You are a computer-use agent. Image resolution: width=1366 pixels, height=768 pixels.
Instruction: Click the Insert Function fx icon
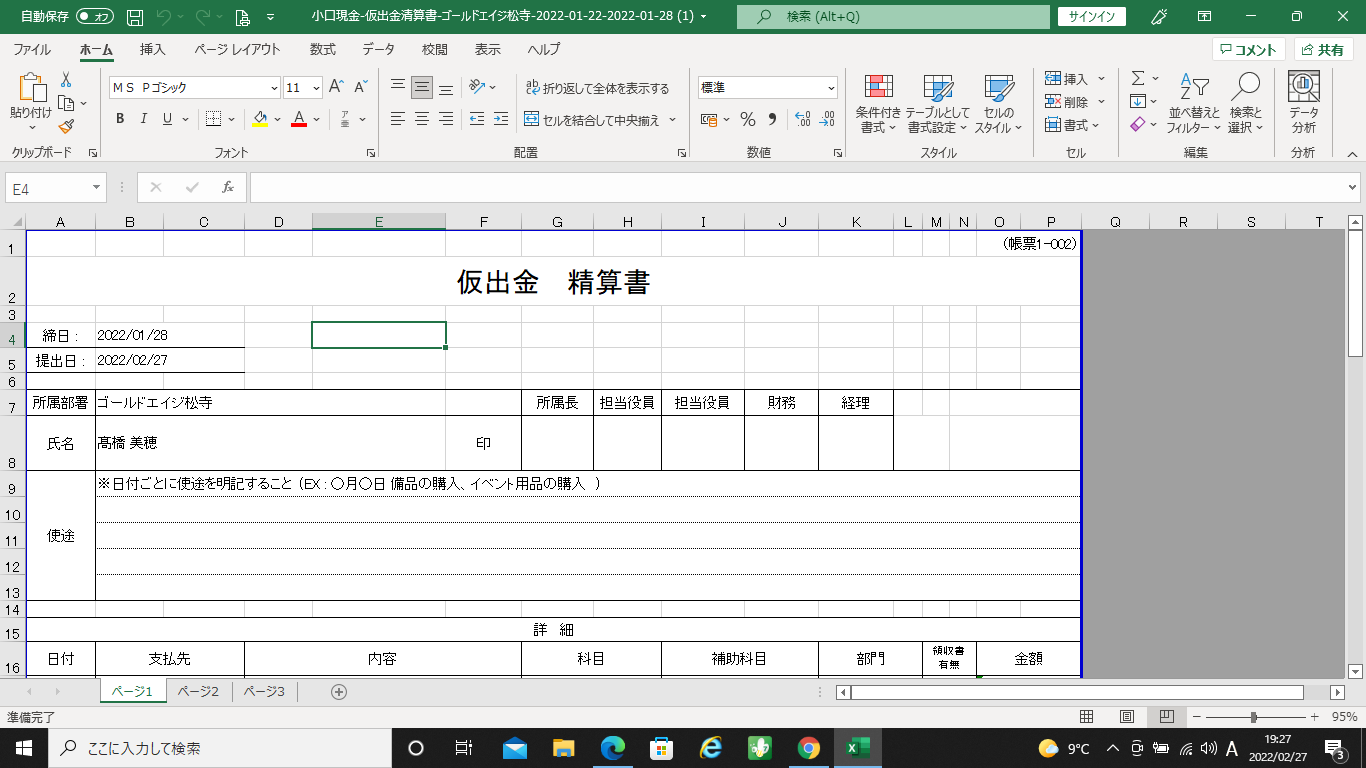point(228,187)
